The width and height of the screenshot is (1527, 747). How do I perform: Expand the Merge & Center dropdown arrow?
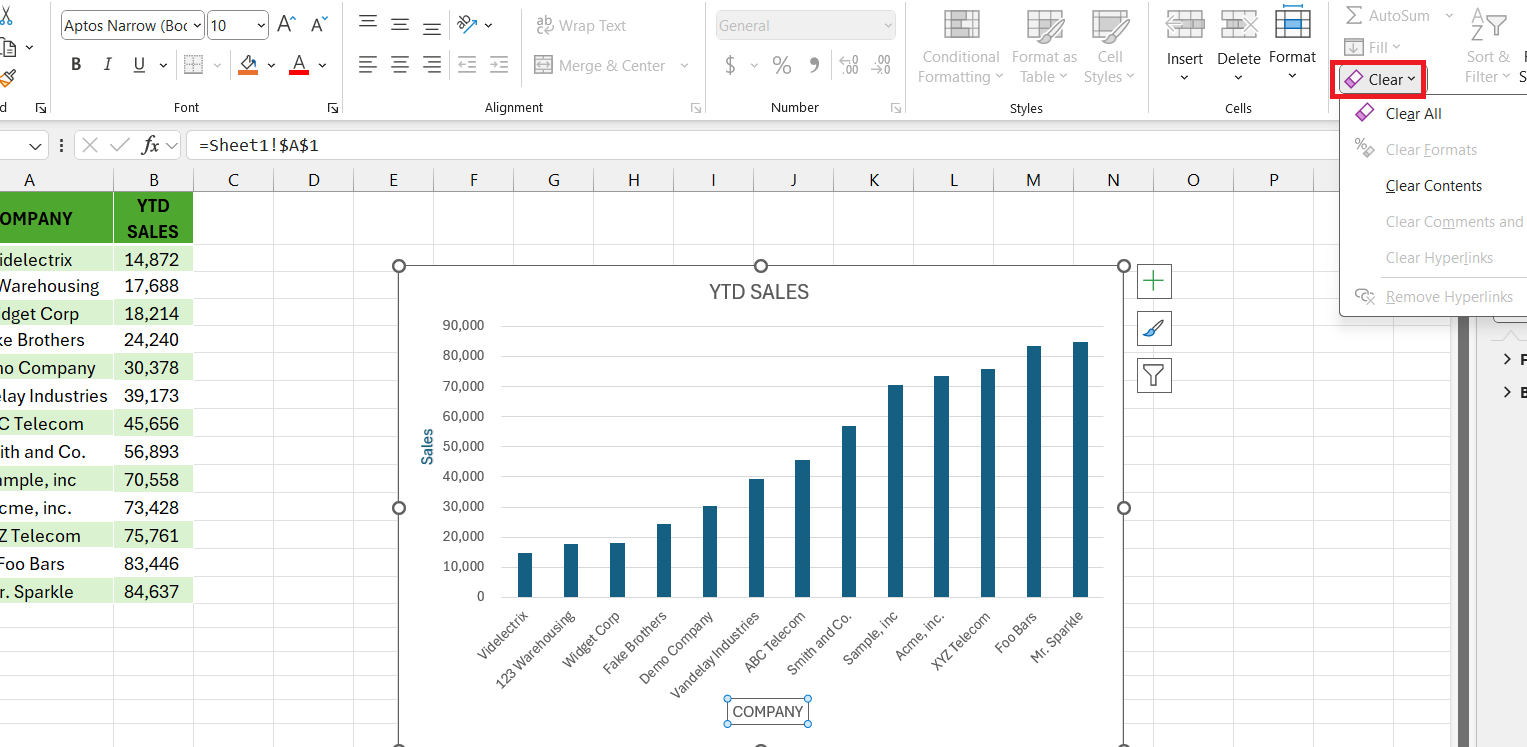coord(684,65)
